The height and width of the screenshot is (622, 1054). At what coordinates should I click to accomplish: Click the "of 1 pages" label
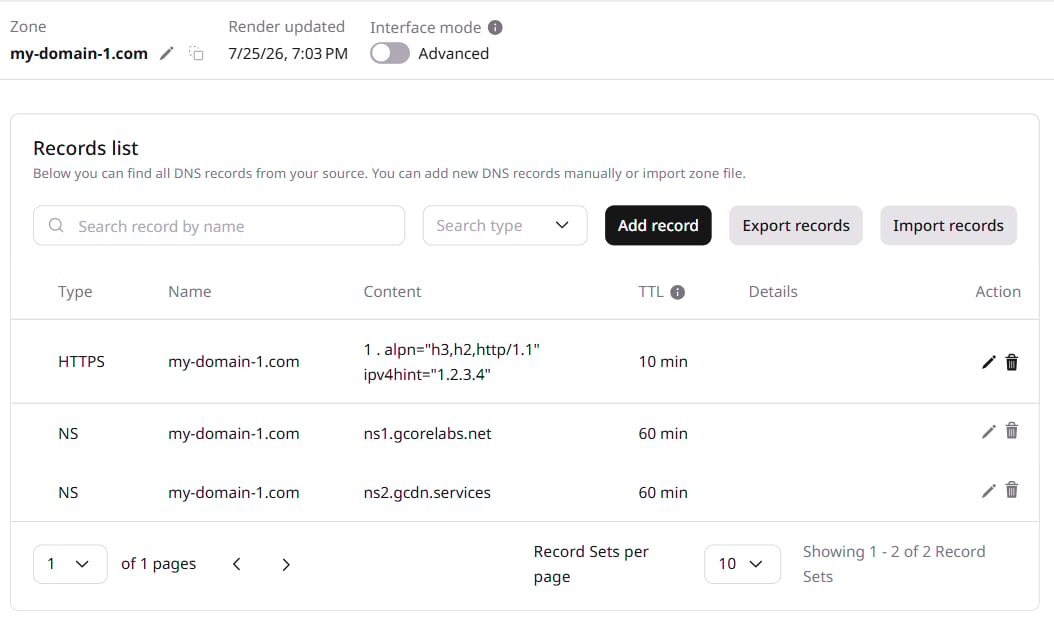[159, 563]
